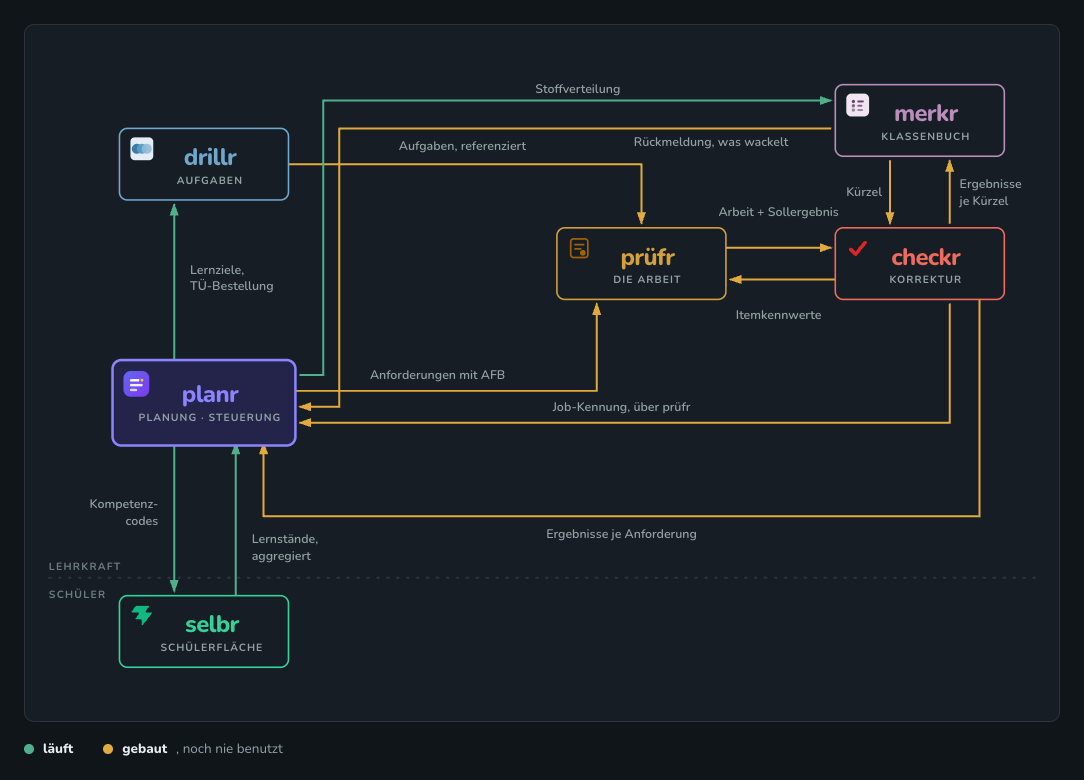Click the 'Aufgaben, referenziert' label
This screenshot has width=1084, height=780.
[x=462, y=146]
